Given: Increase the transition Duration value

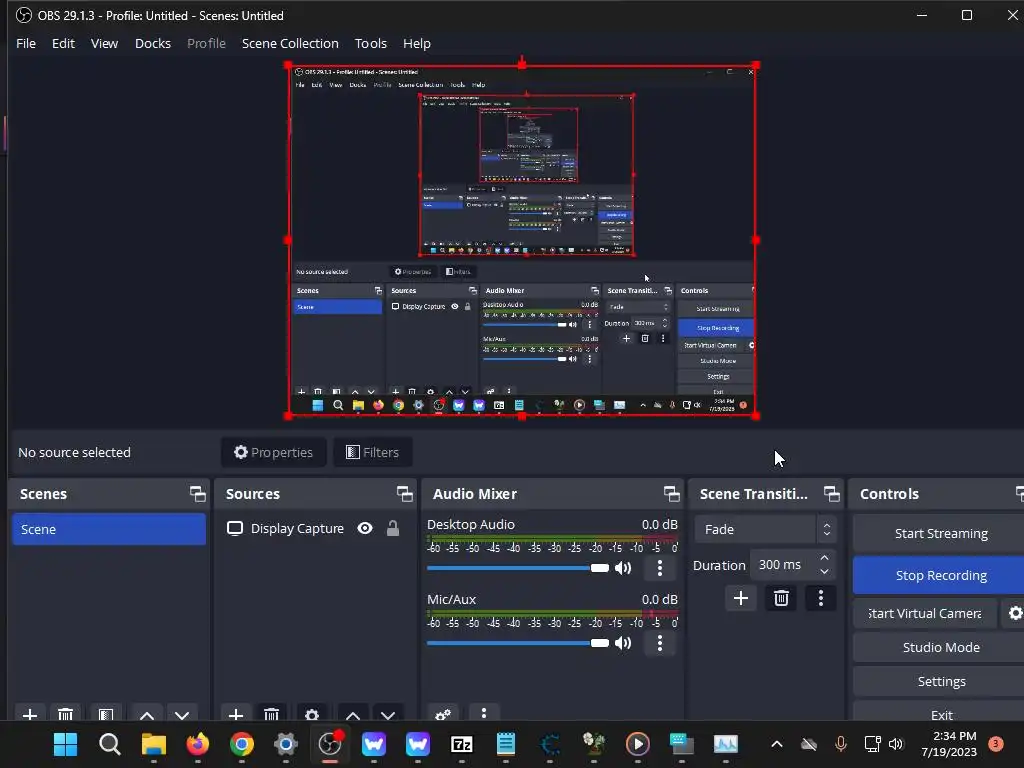Looking at the screenshot, I should click(x=824, y=558).
